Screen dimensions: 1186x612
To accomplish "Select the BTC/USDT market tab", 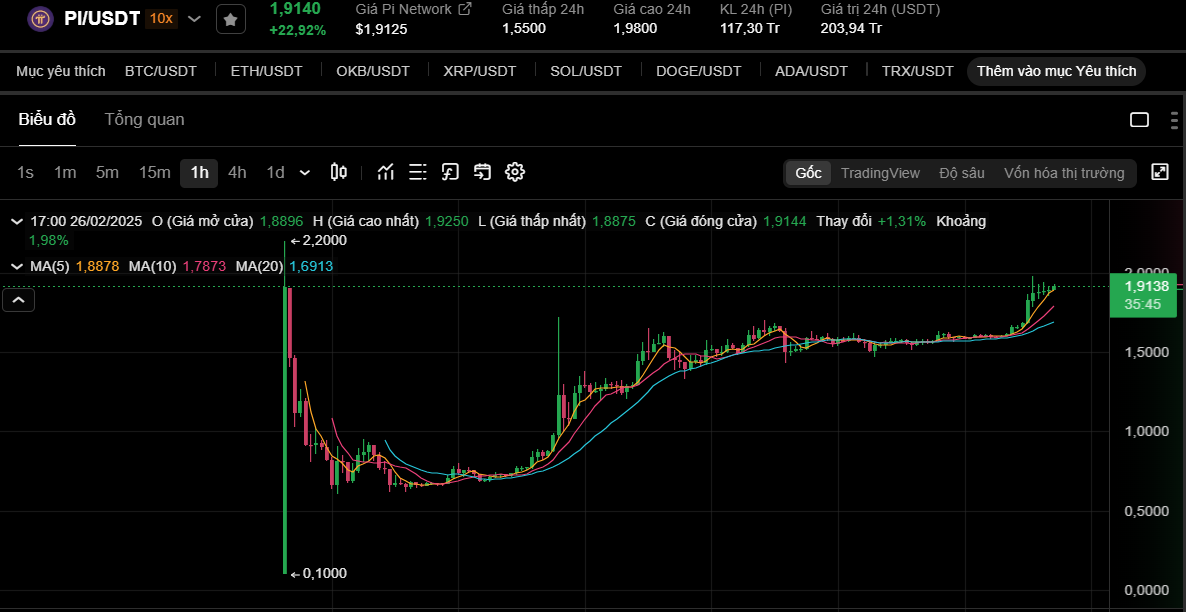I will pyautogui.click(x=159, y=70).
